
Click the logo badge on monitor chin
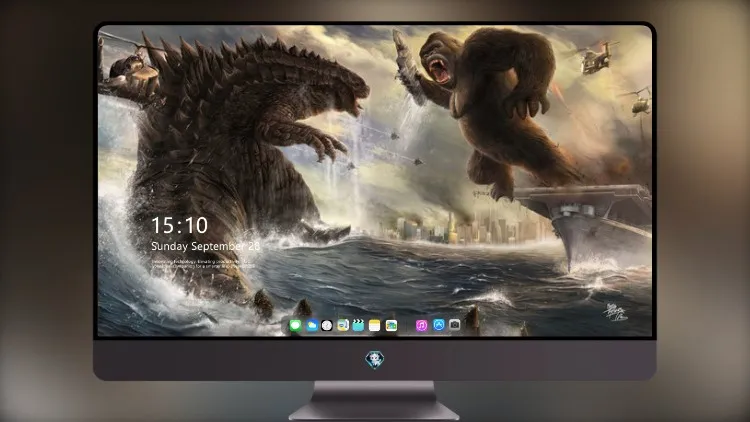(375, 360)
